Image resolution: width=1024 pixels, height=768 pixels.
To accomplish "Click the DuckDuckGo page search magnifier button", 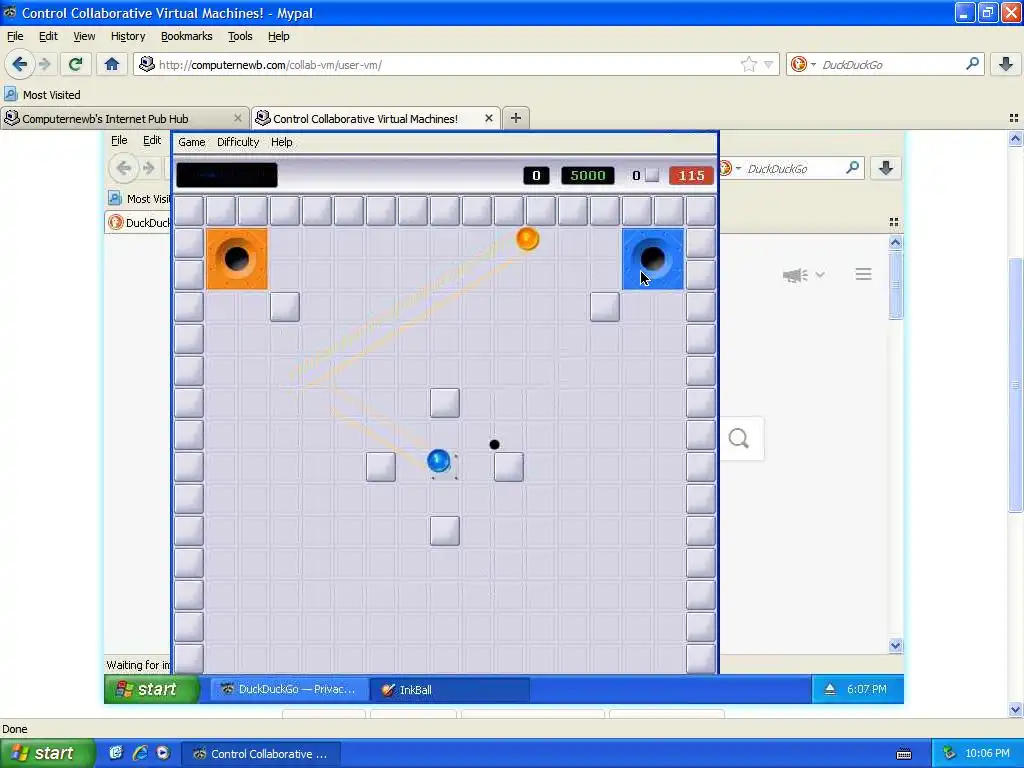I will pos(739,438).
